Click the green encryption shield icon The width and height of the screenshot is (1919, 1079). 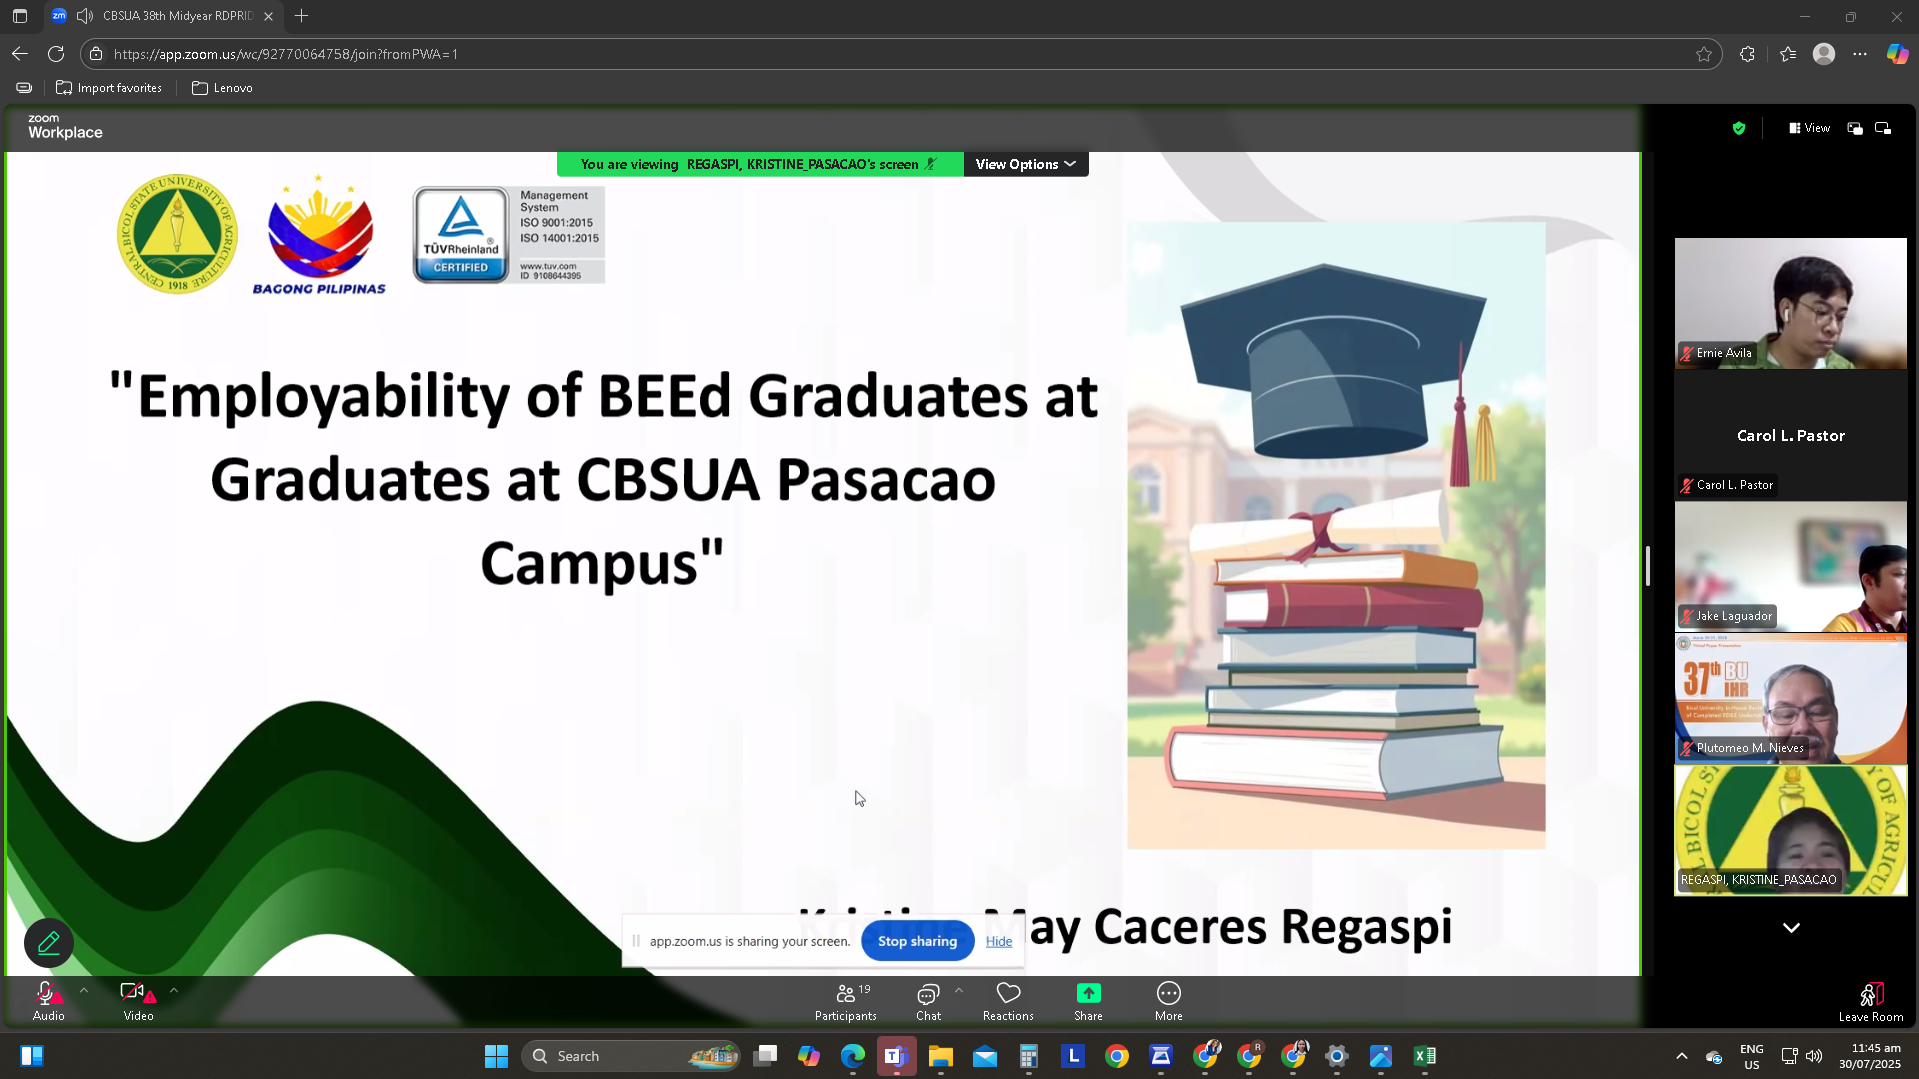click(x=1739, y=128)
